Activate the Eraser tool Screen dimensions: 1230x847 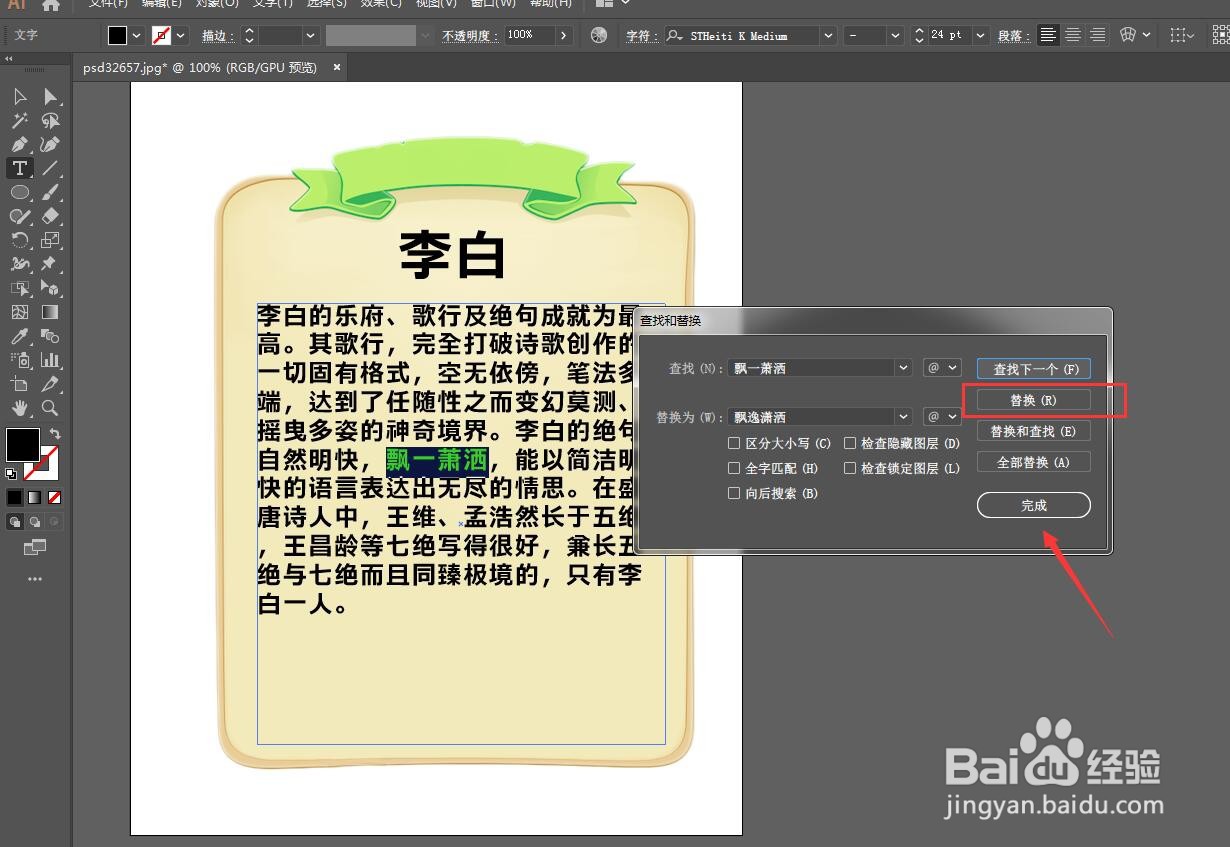51,216
